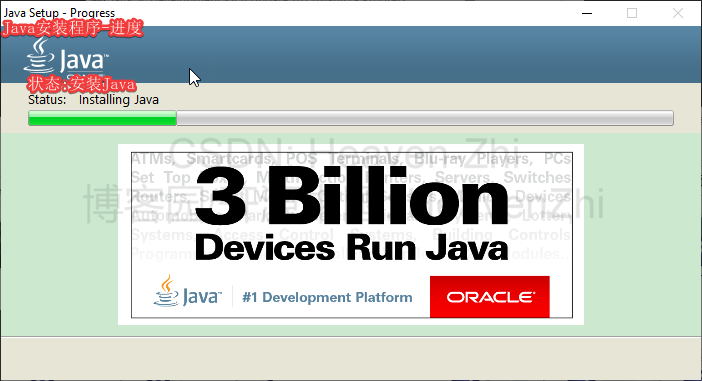Click the 'Java Setup - Progress' window title
The width and height of the screenshot is (702, 381).
[x=60, y=13]
